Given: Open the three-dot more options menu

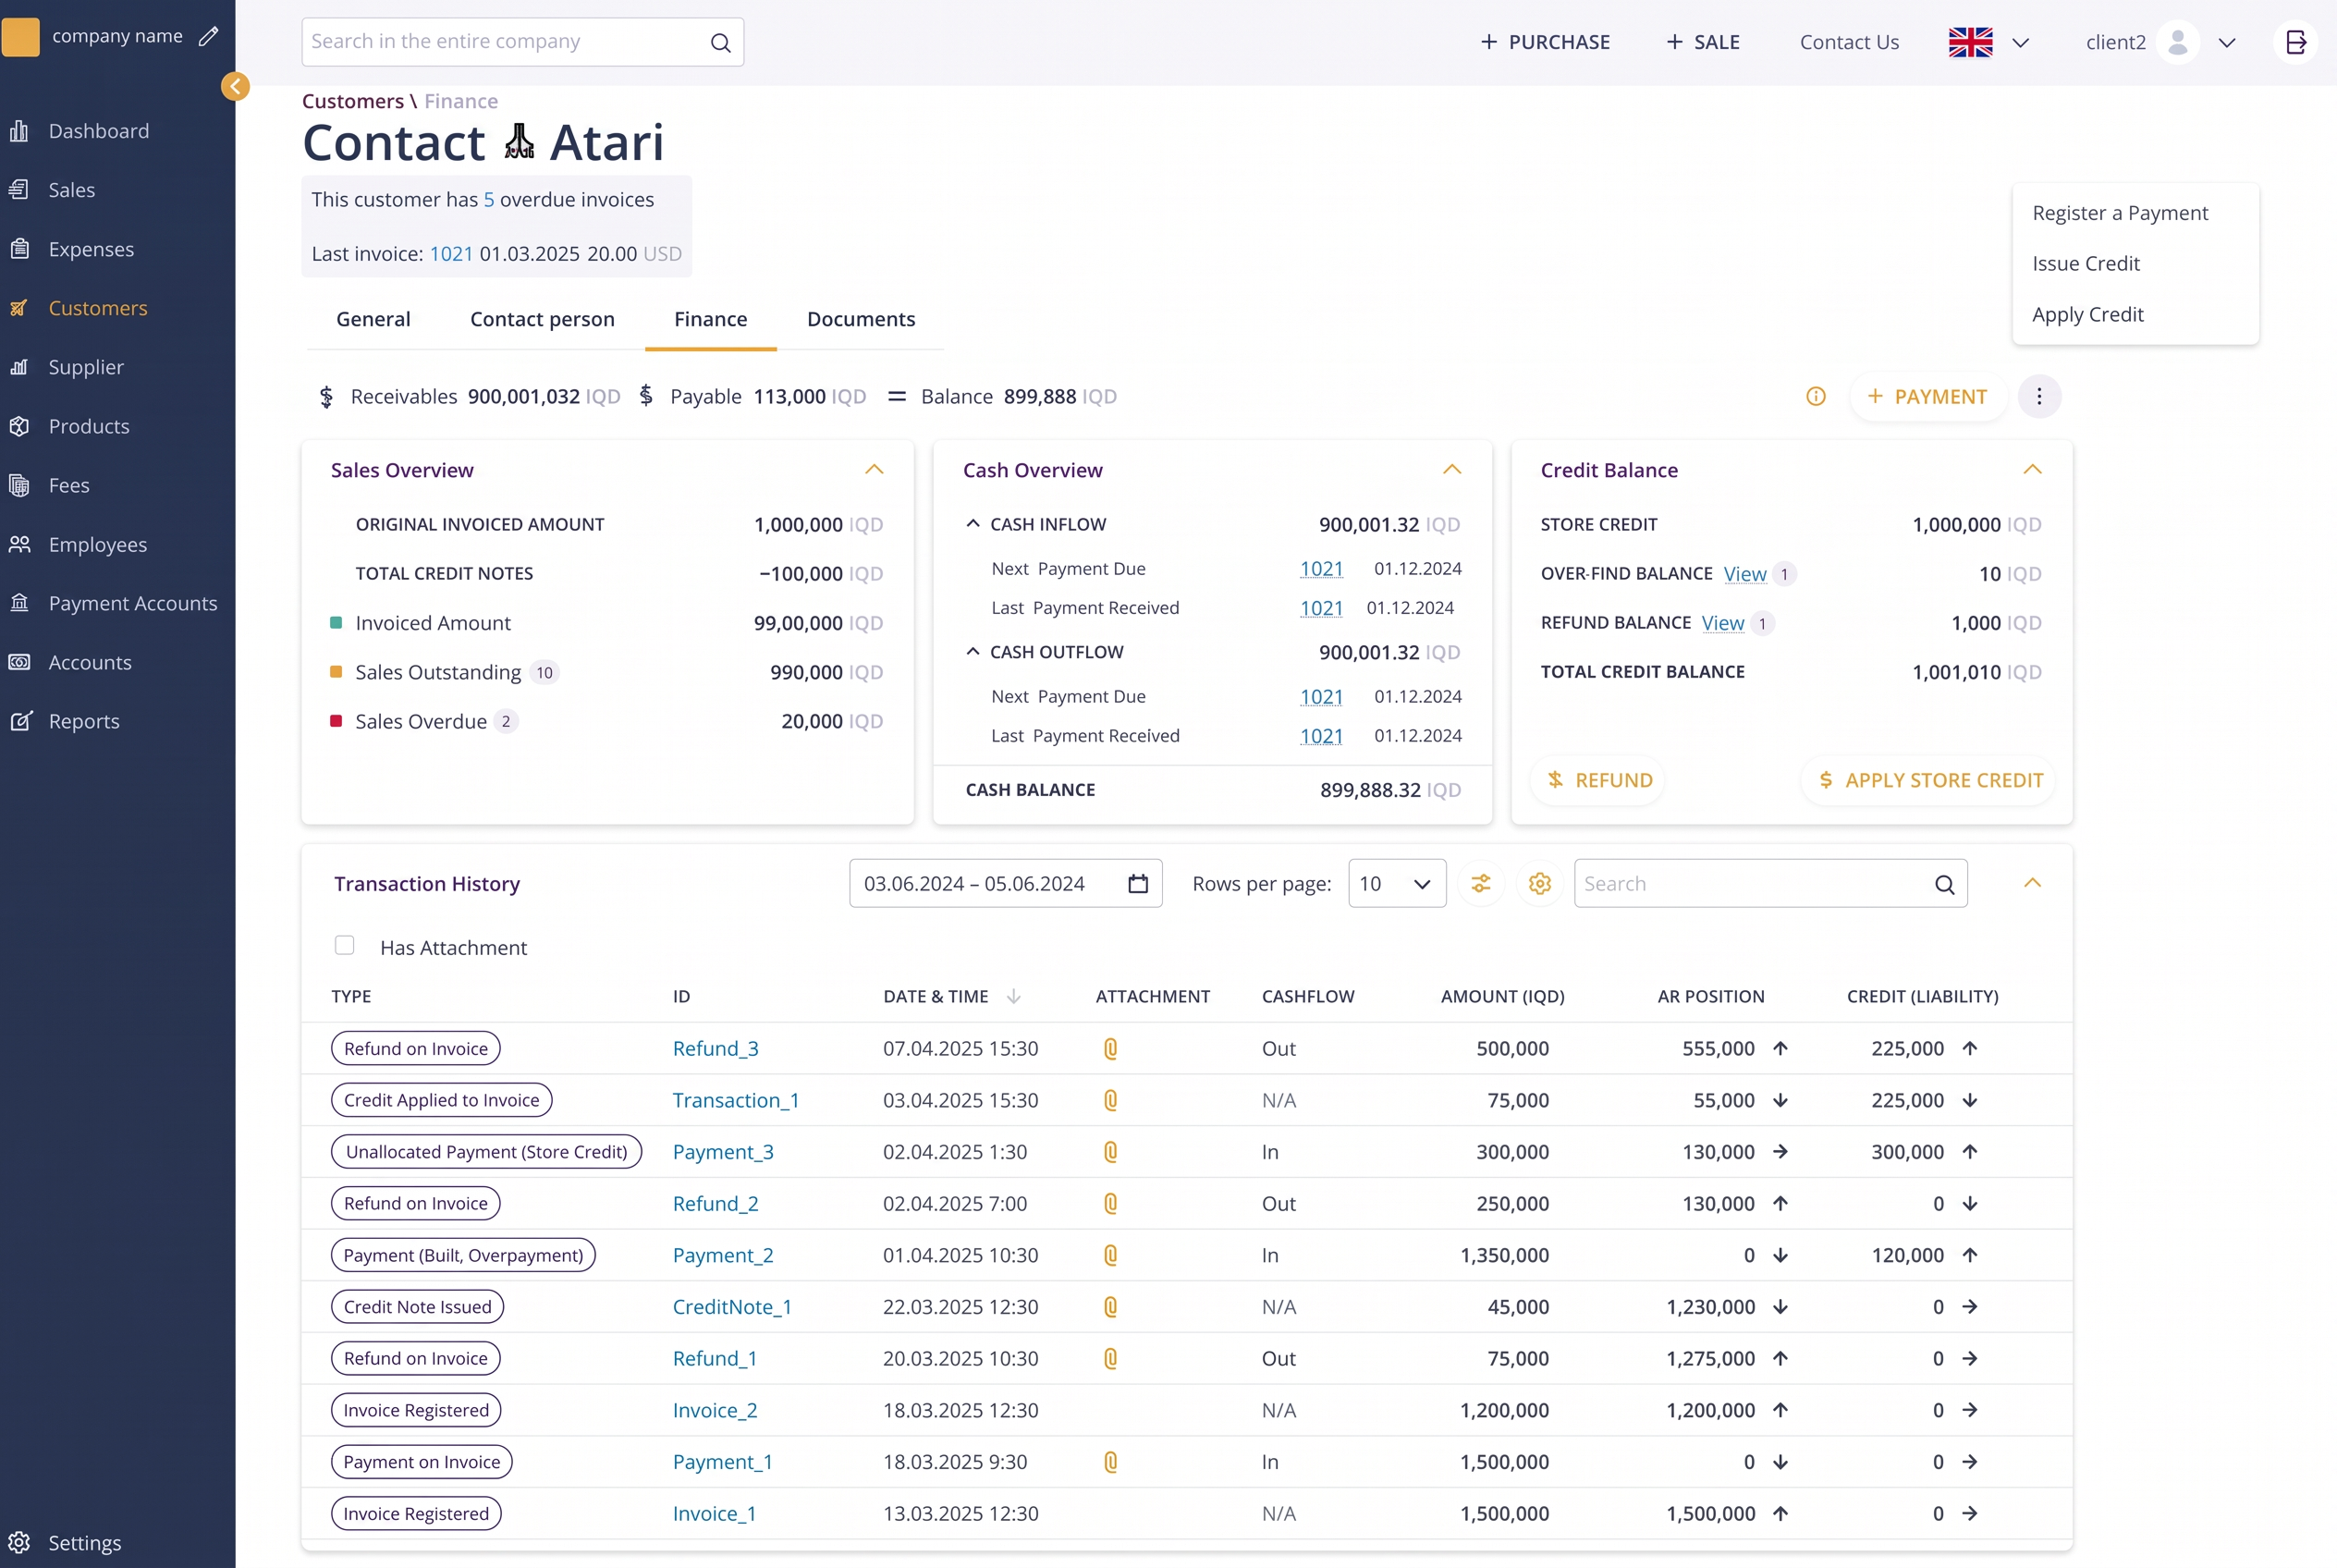Looking at the screenshot, I should [2039, 397].
